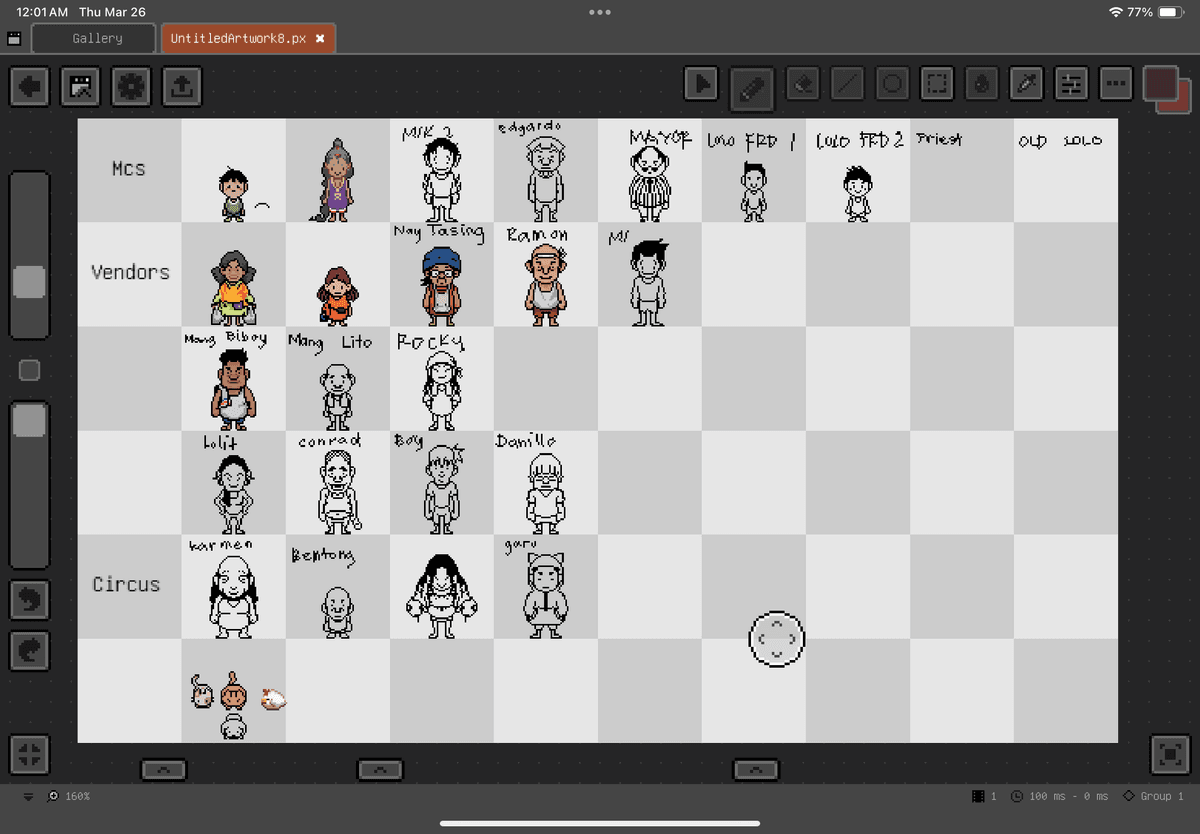Image resolution: width=1200 pixels, height=834 pixels.
Task: Open the status bar dropdown arrow
Action: pos(28,797)
